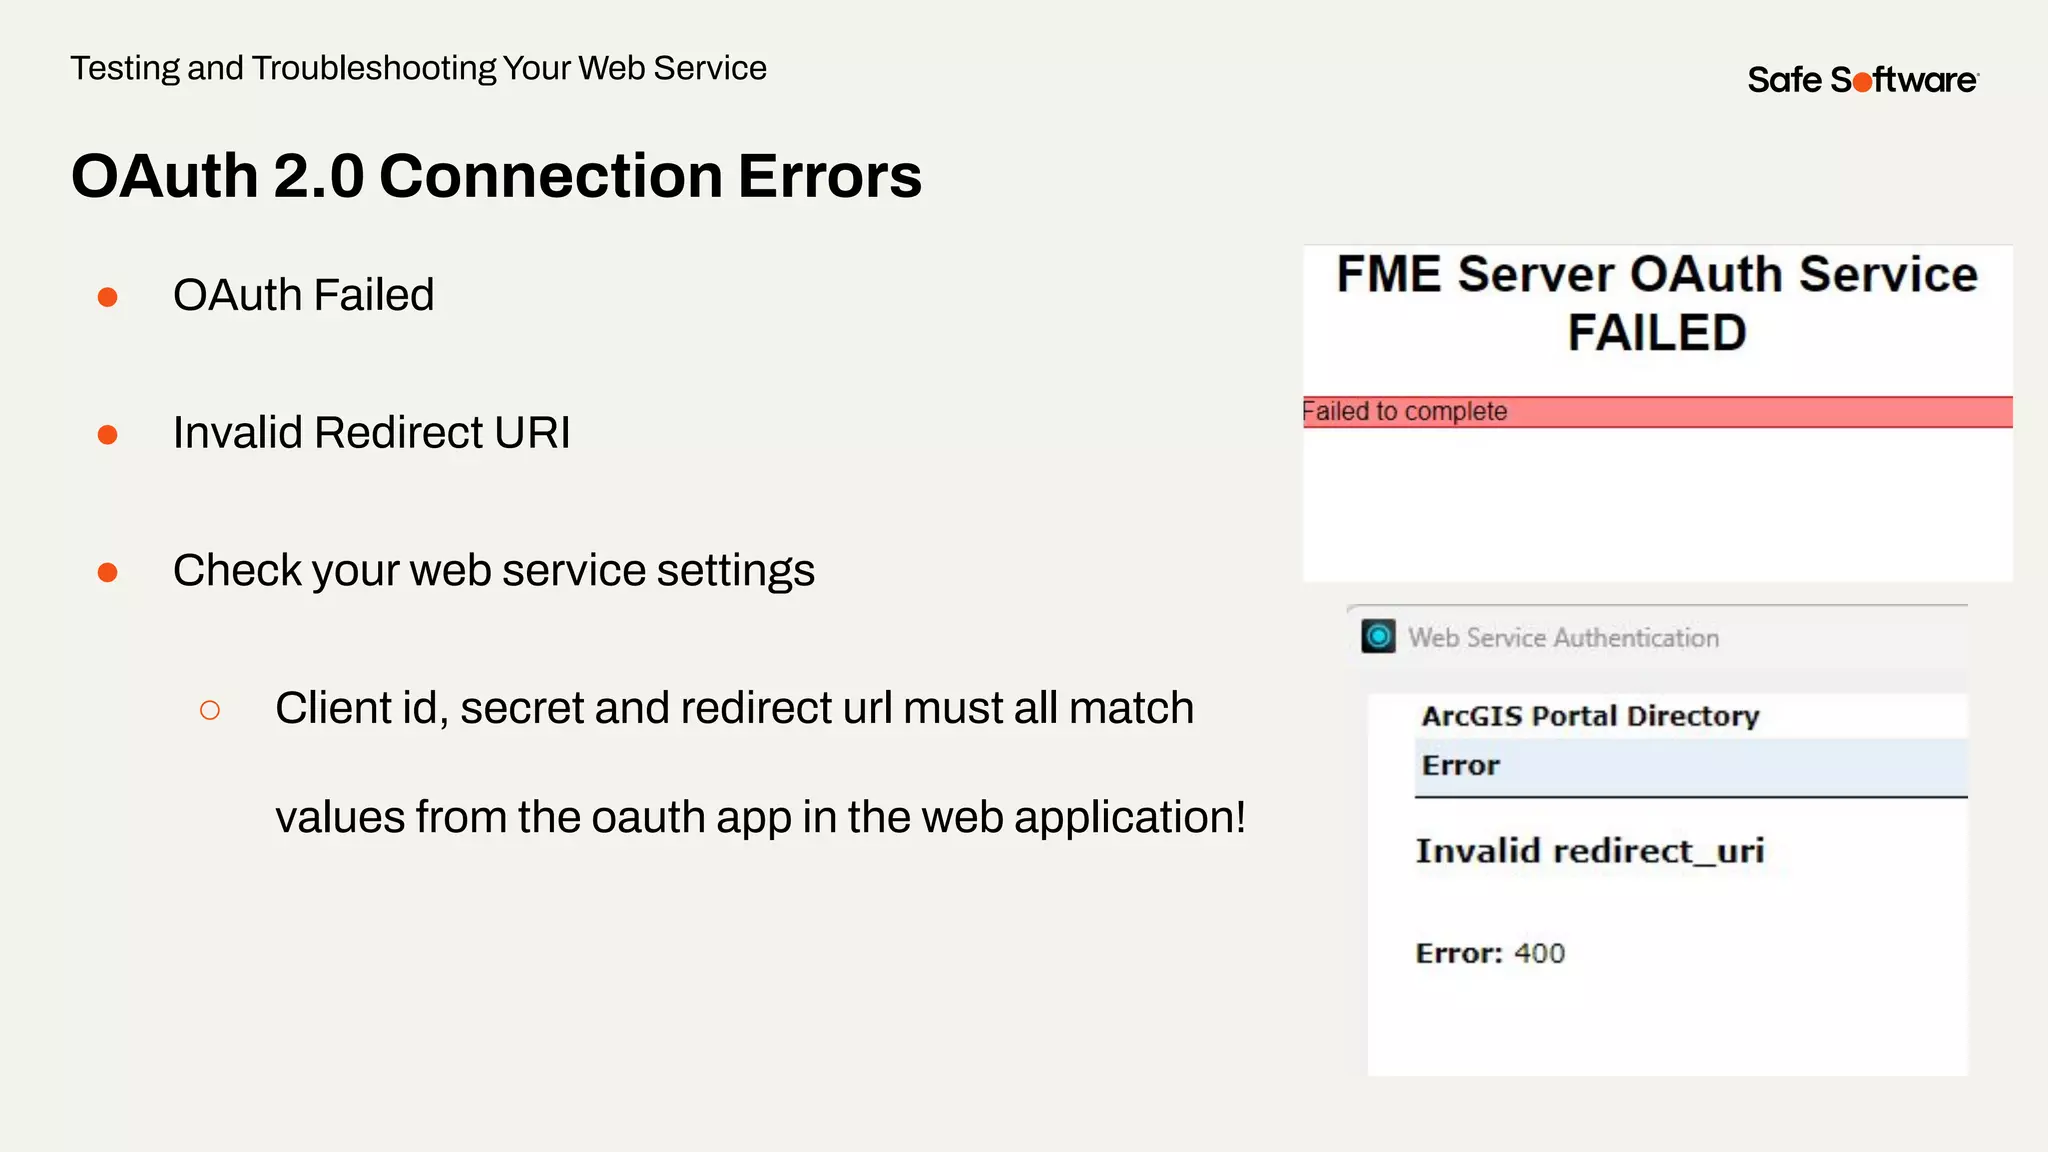
Task: Click the 'Testing and Troubleshooting Your Web Service' header
Action: pyautogui.click(x=418, y=68)
